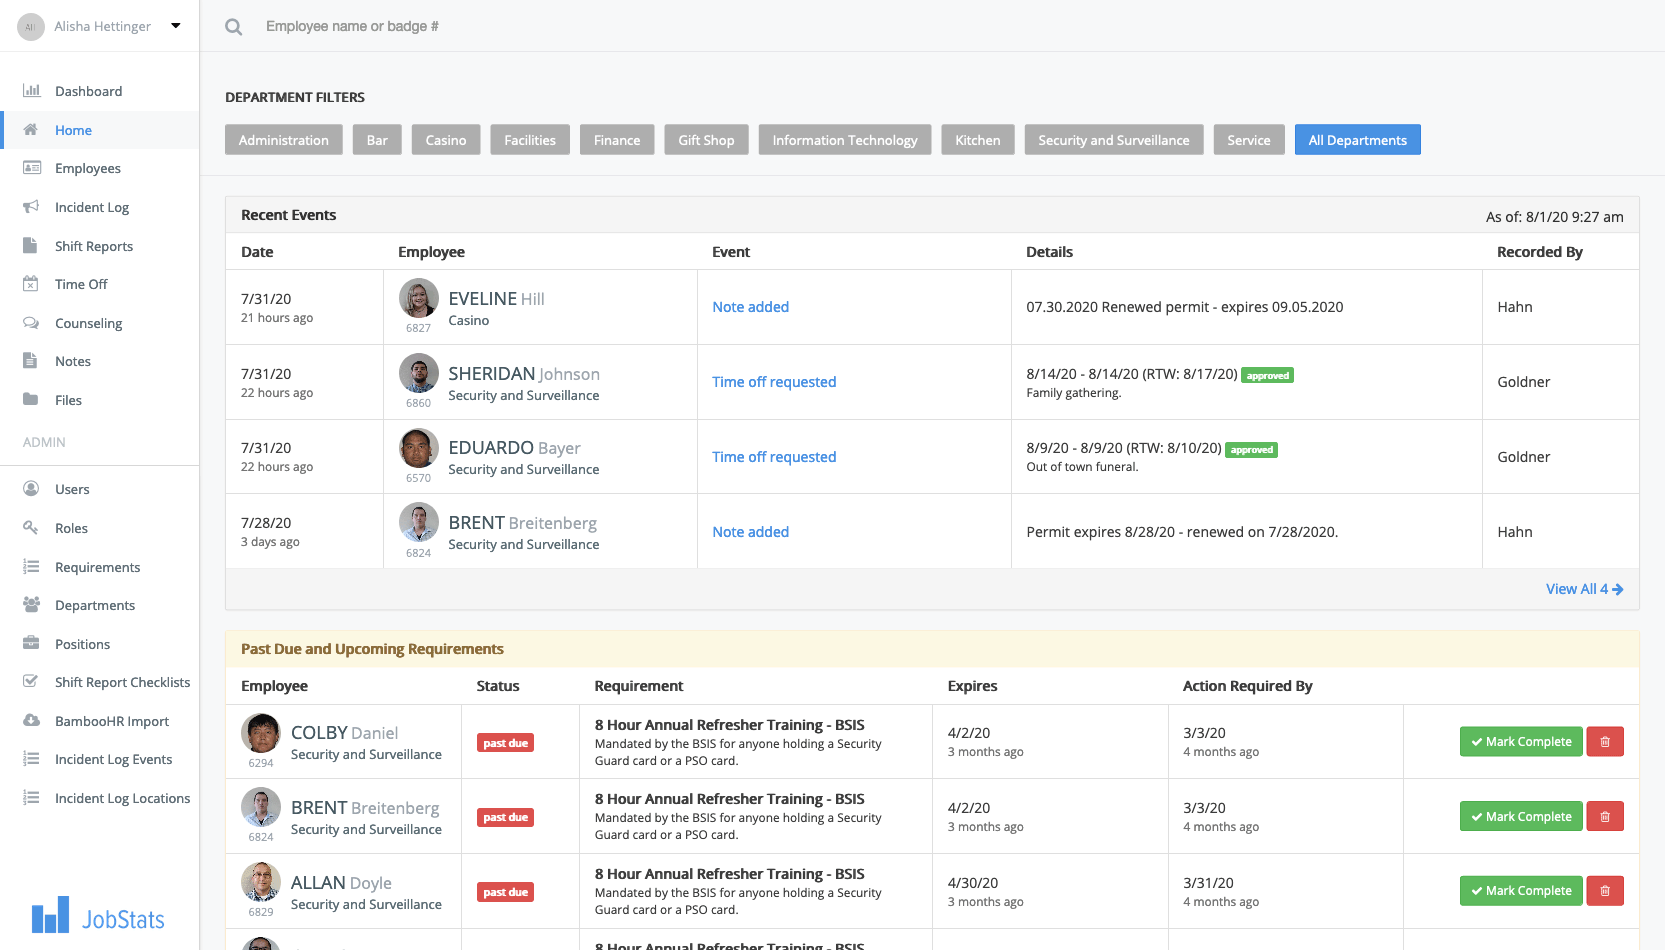Open the Dashboard menu item
This screenshot has width=1665, height=950.
[x=89, y=91]
